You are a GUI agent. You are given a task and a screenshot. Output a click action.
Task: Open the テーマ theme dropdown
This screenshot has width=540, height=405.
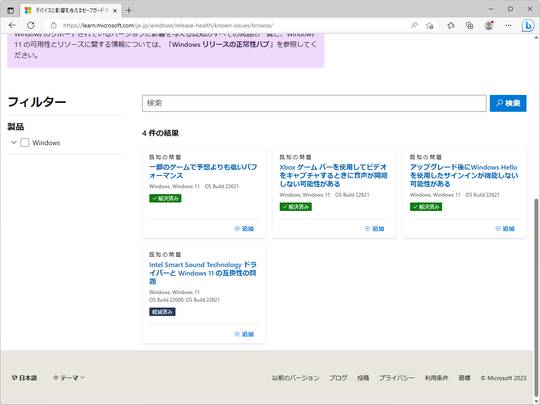(69, 378)
